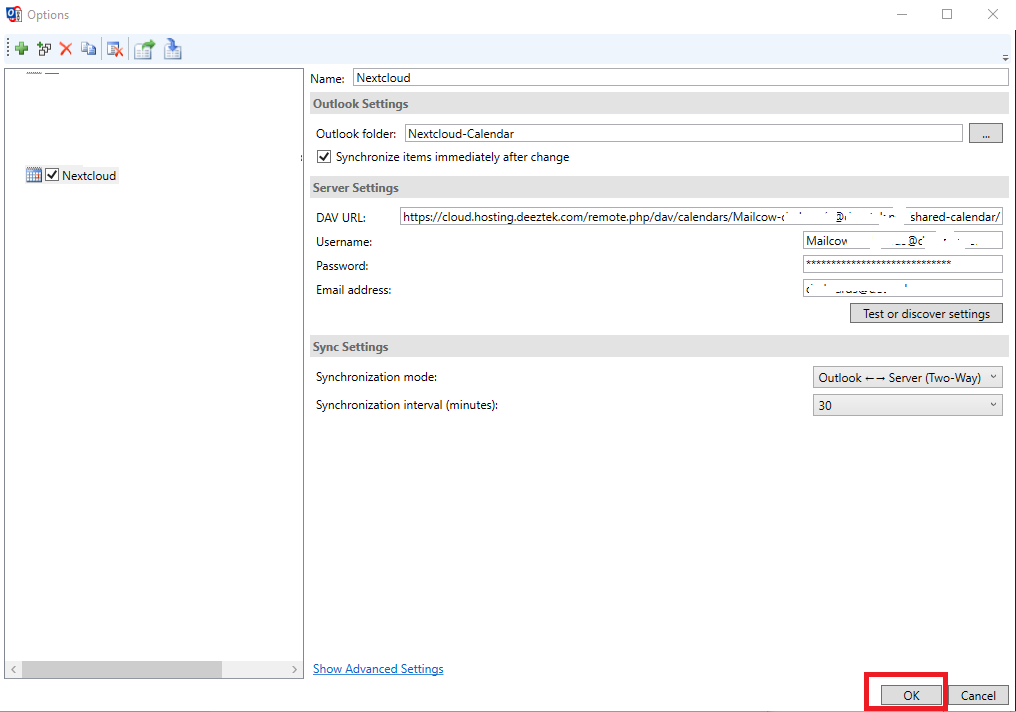1016x712 pixels.
Task: Click the profile list horizontal scrollbar
Action: pyautogui.click(x=122, y=669)
